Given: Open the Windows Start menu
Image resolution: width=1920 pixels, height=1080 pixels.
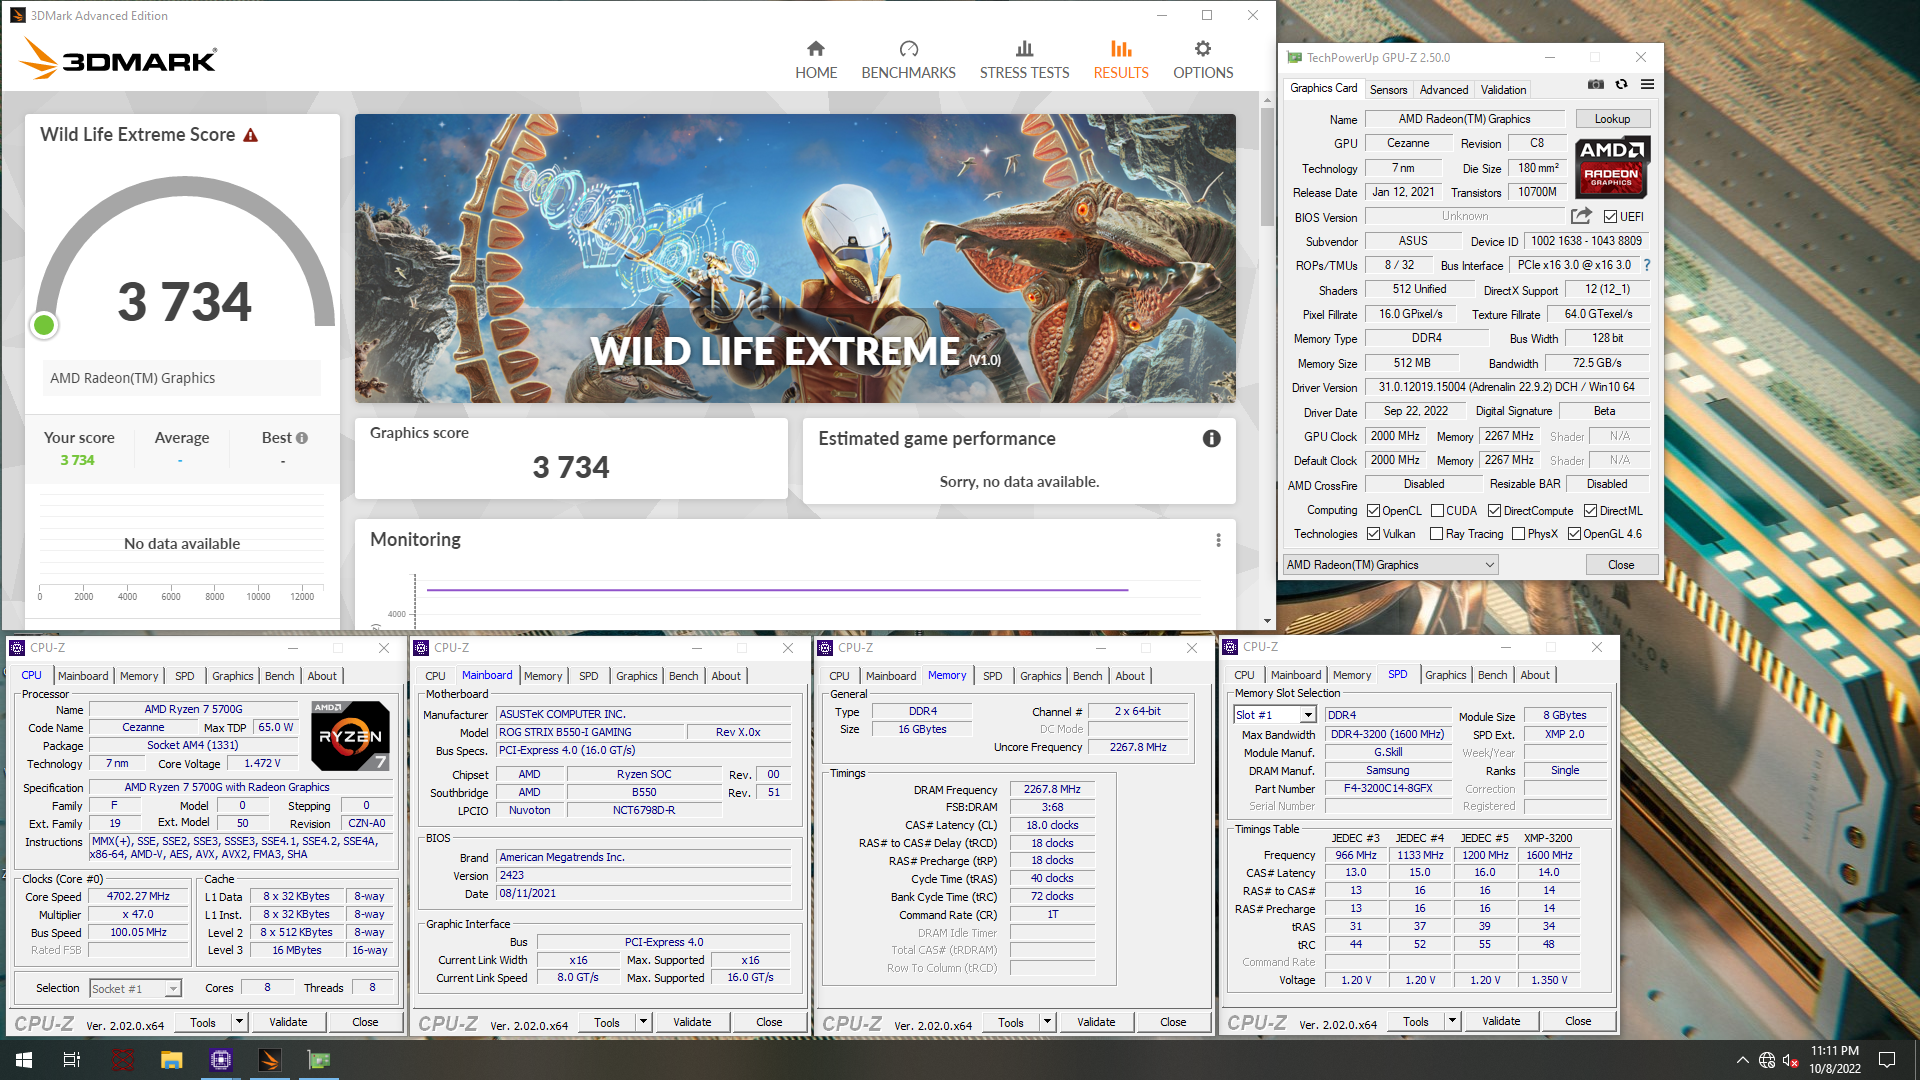Looking at the screenshot, I should (24, 1060).
